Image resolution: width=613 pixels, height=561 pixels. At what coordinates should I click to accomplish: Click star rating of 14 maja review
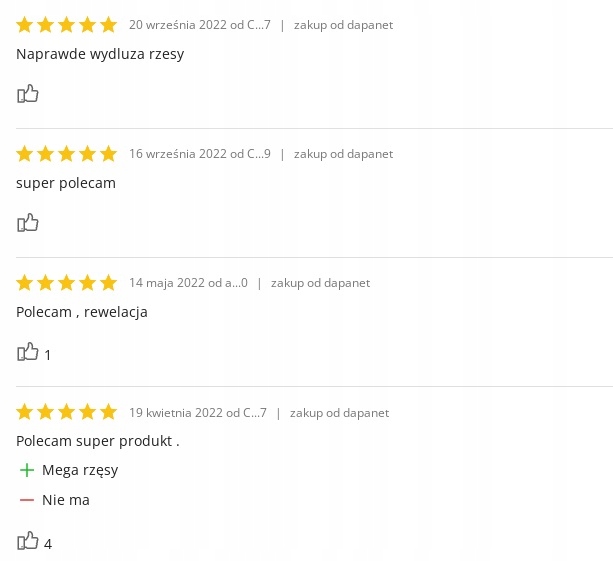pos(67,283)
